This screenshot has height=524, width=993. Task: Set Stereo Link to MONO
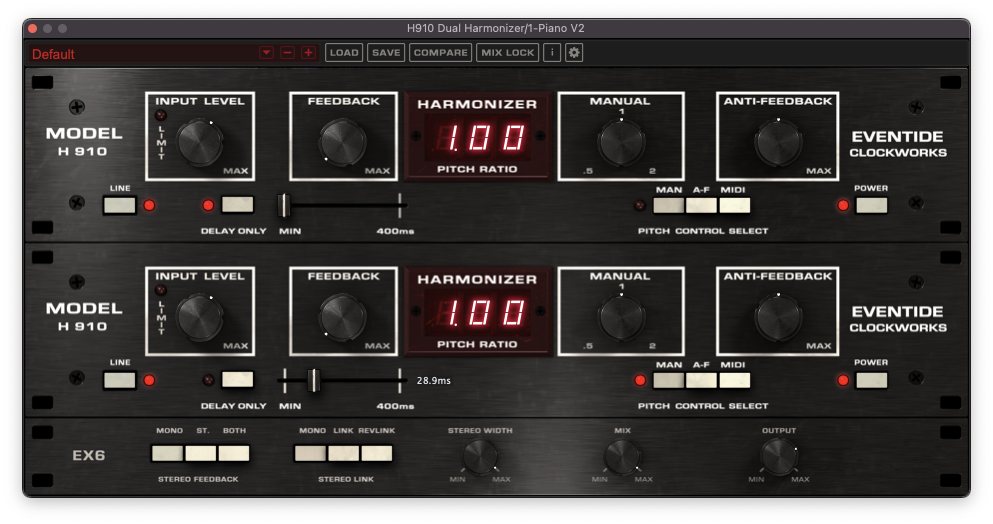(x=310, y=453)
